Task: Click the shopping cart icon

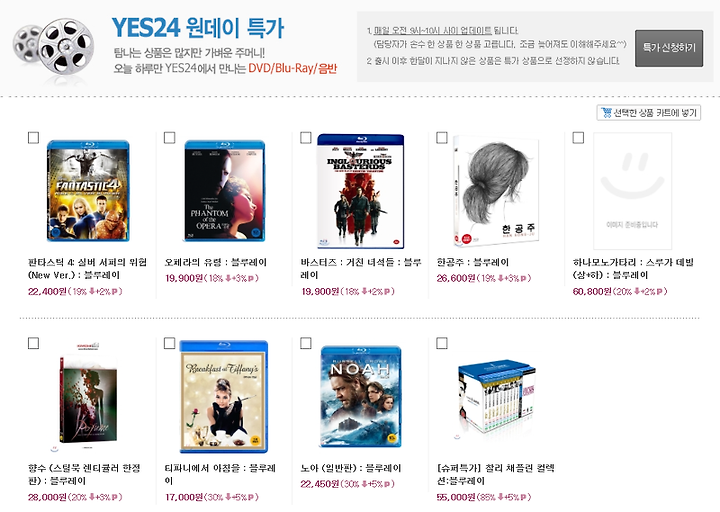Action: [x=606, y=113]
